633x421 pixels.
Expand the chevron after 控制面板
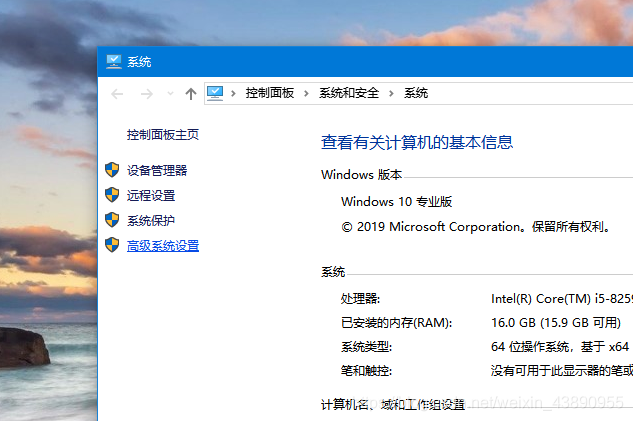click(x=306, y=94)
